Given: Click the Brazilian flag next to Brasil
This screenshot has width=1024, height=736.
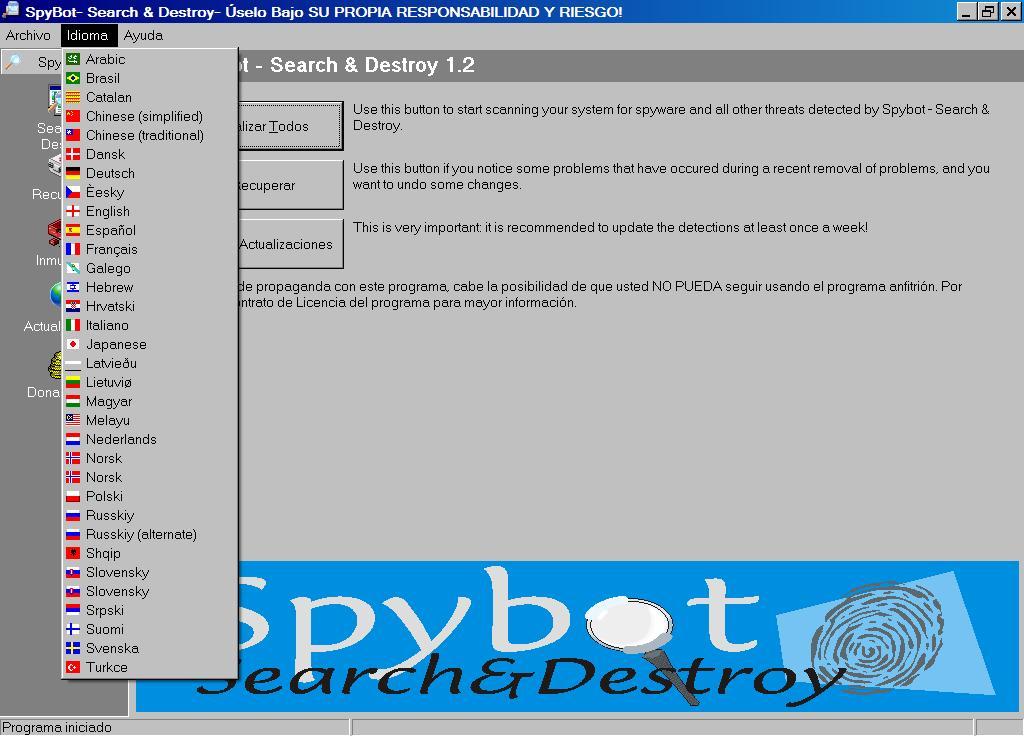Looking at the screenshot, I should pyautogui.click(x=73, y=78).
